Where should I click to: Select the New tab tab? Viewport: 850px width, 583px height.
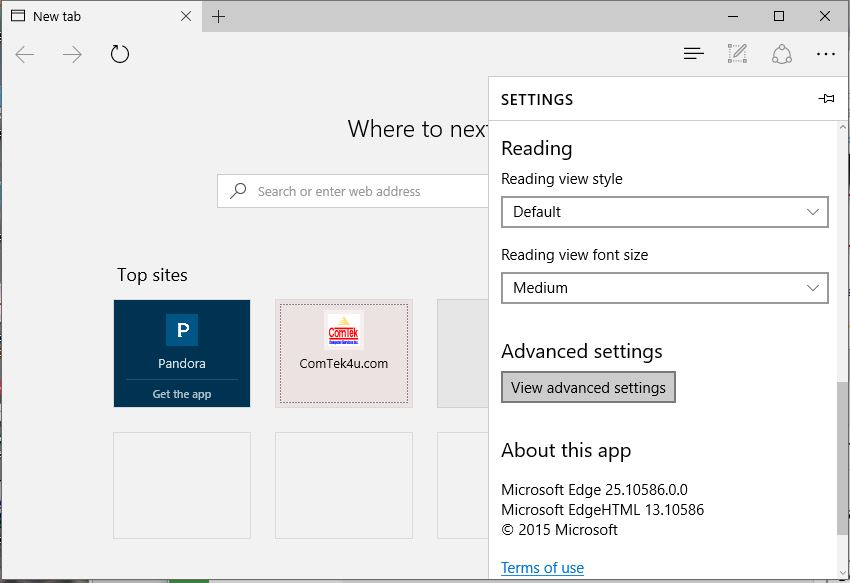pyautogui.click(x=101, y=16)
